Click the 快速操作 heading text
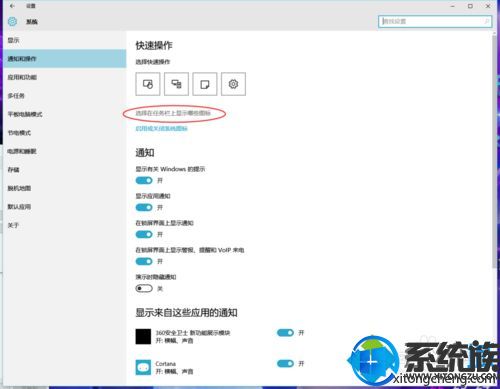Image resolution: width=500 pixels, height=389 pixels. (154, 46)
